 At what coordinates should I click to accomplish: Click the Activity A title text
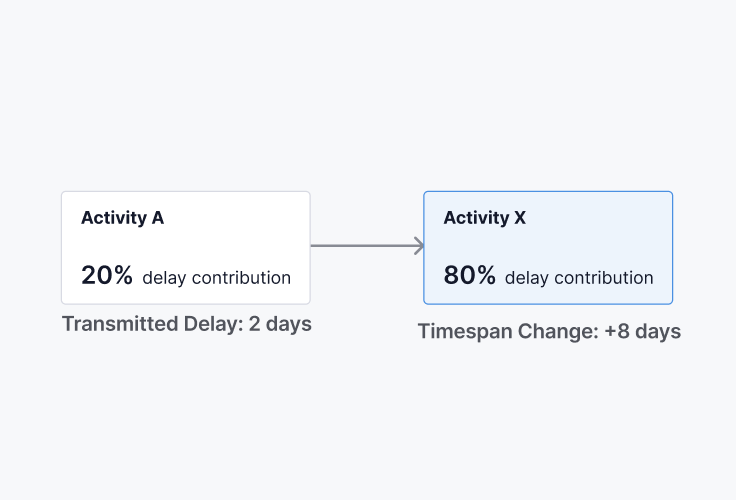coord(123,218)
